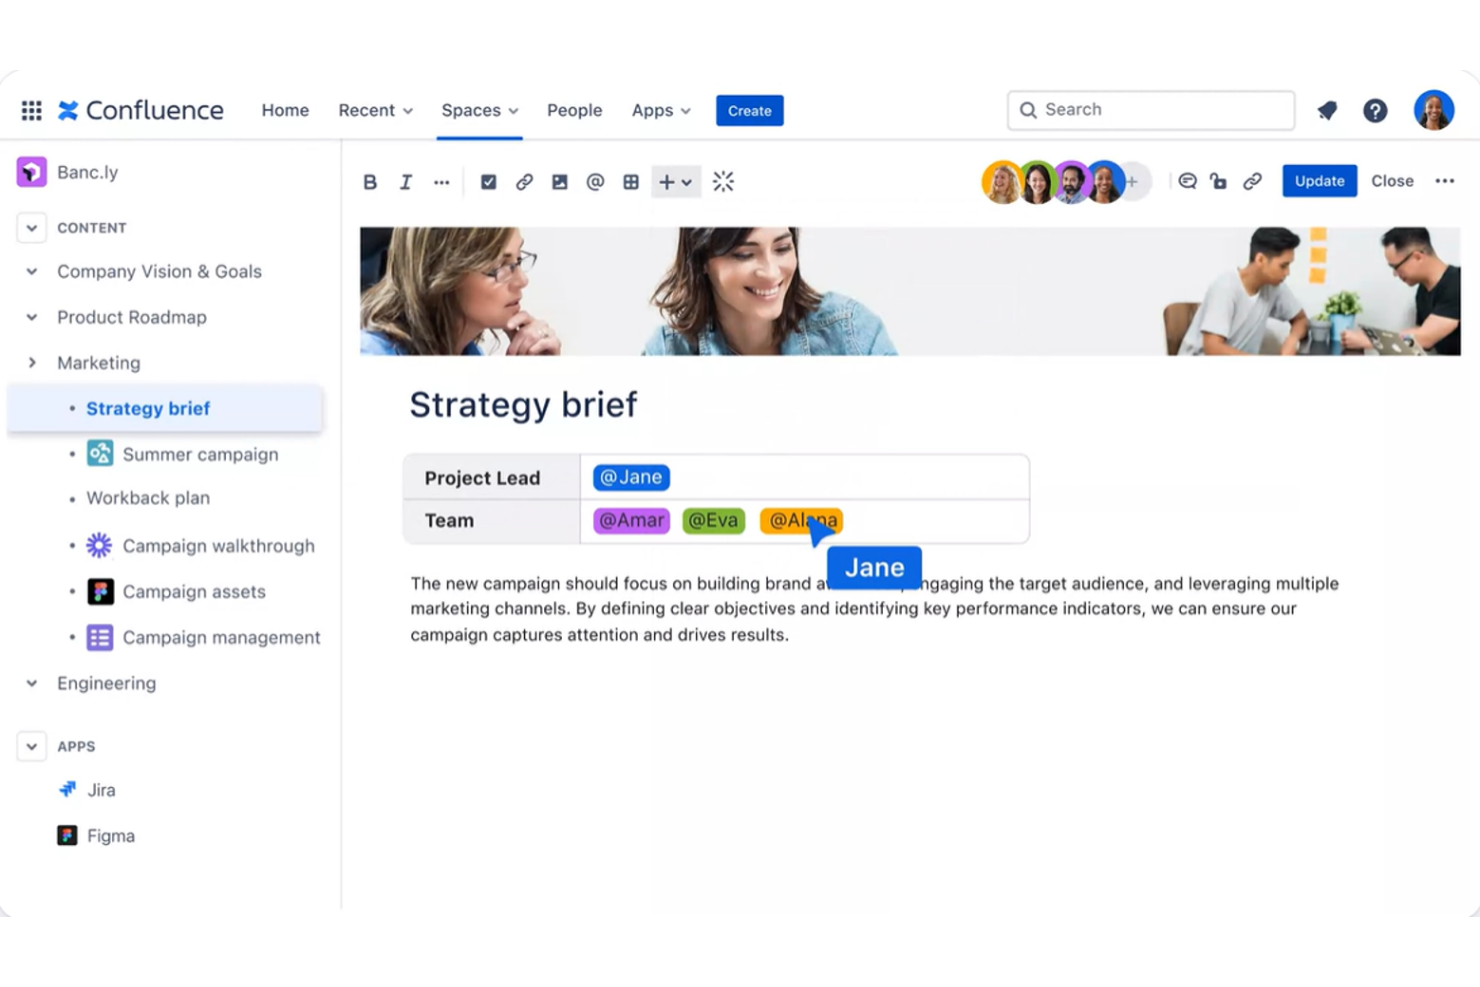Screen dimensions: 1480x987
Task: Click the Search field
Action: [1151, 110]
